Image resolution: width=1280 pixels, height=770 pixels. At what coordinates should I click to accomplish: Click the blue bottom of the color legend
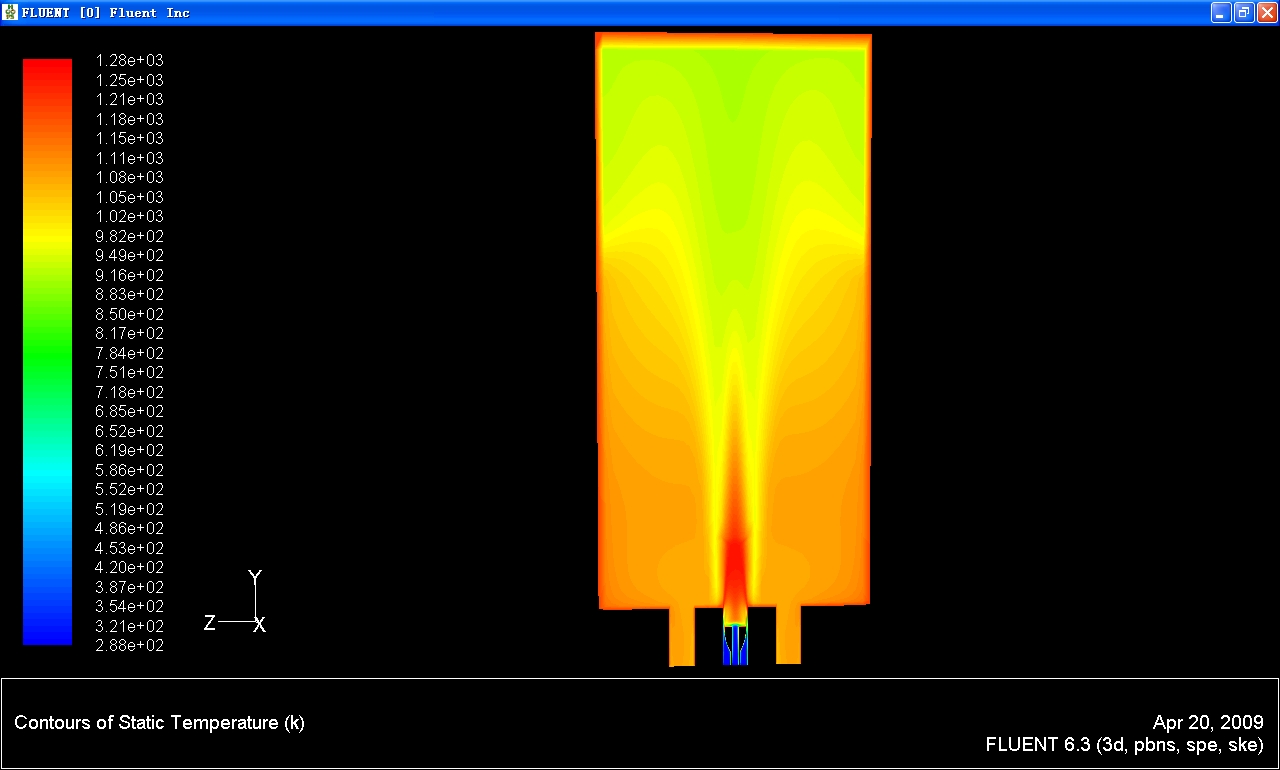[47, 635]
